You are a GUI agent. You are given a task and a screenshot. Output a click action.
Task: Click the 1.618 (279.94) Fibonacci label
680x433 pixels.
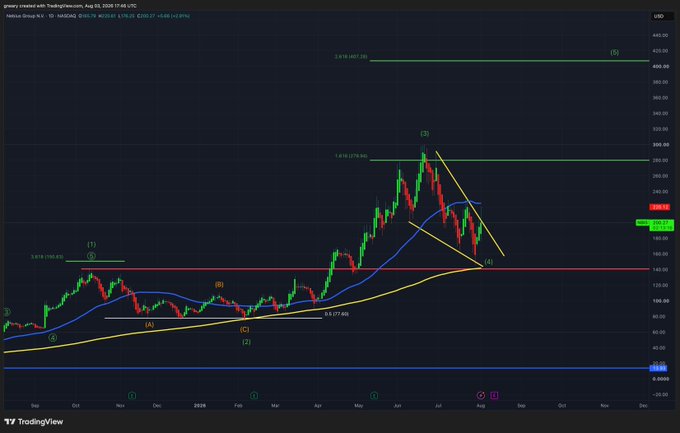tap(351, 156)
